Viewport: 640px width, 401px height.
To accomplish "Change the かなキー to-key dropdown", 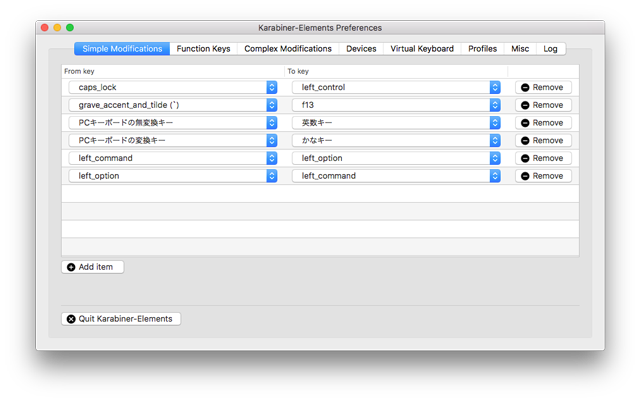I will 396,140.
